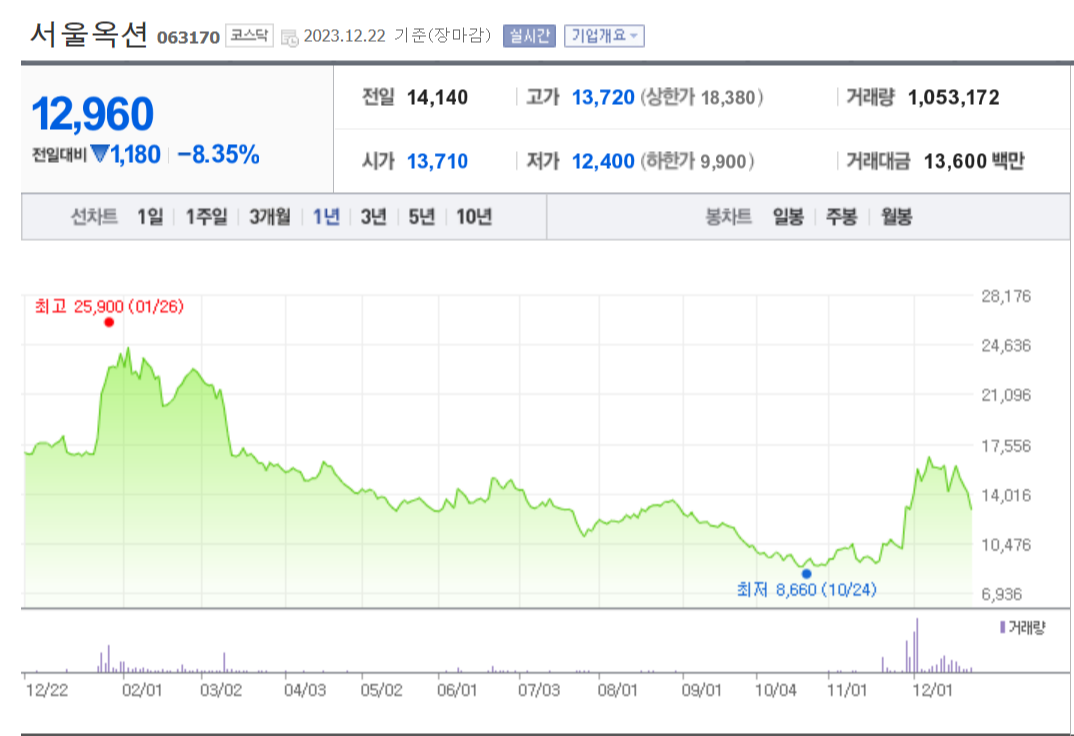Click the -8.35% change rate
The image size is (1074, 736).
(218, 155)
